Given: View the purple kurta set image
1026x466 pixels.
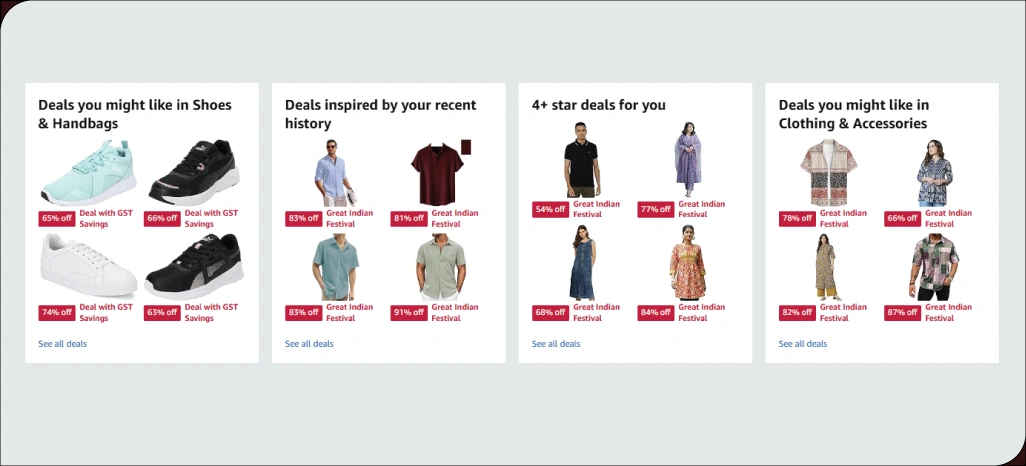Looking at the screenshot, I should 688,159.
